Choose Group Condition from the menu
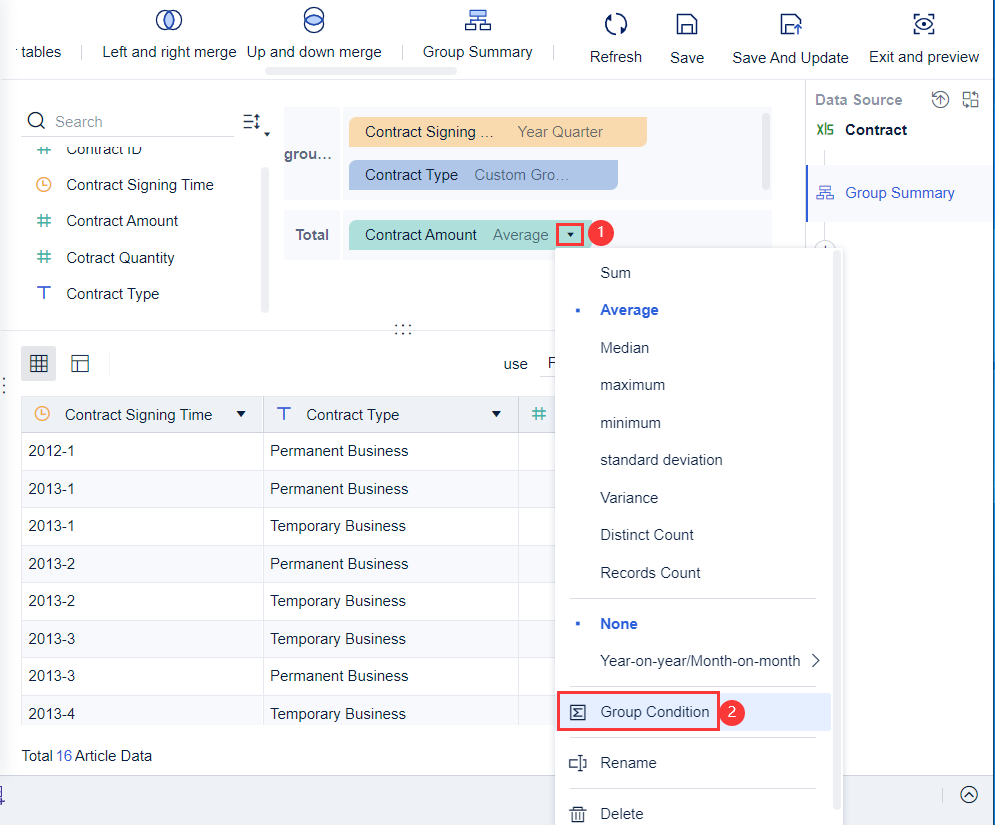The height and width of the screenshot is (825, 995). (x=654, y=712)
